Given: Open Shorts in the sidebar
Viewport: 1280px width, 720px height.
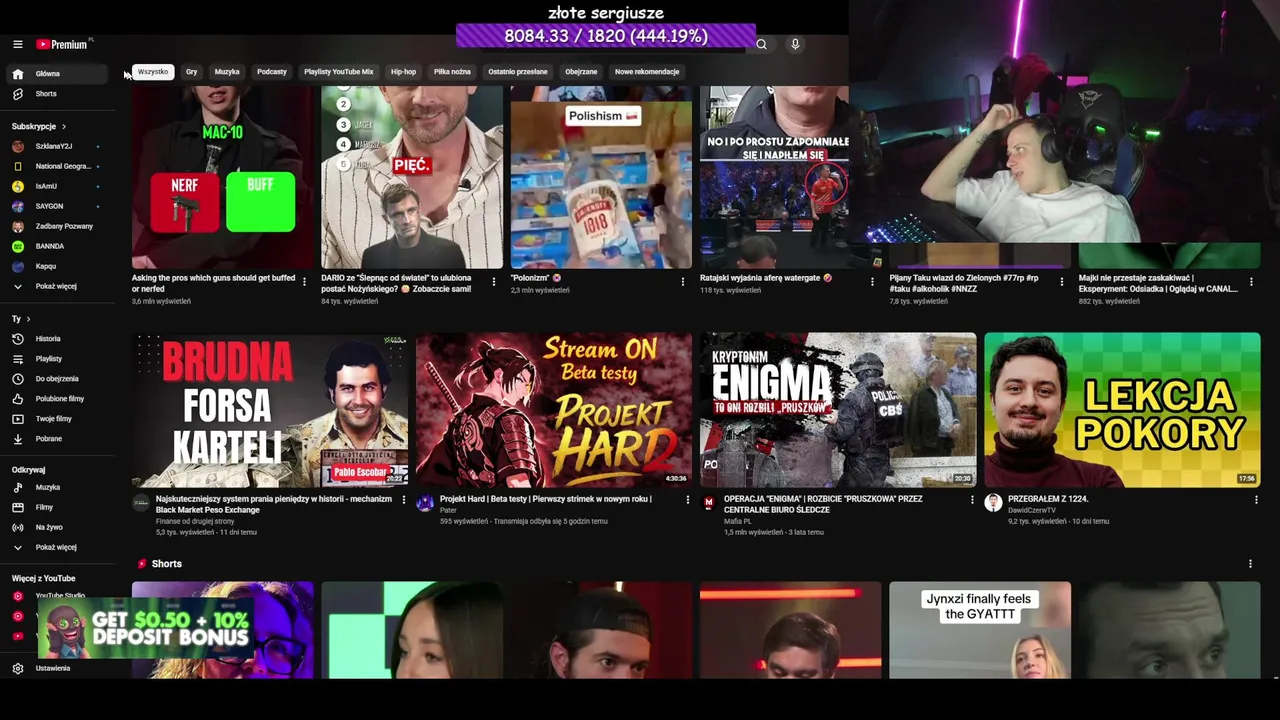Looking at the screenshot, I should (x=58, y=94).
